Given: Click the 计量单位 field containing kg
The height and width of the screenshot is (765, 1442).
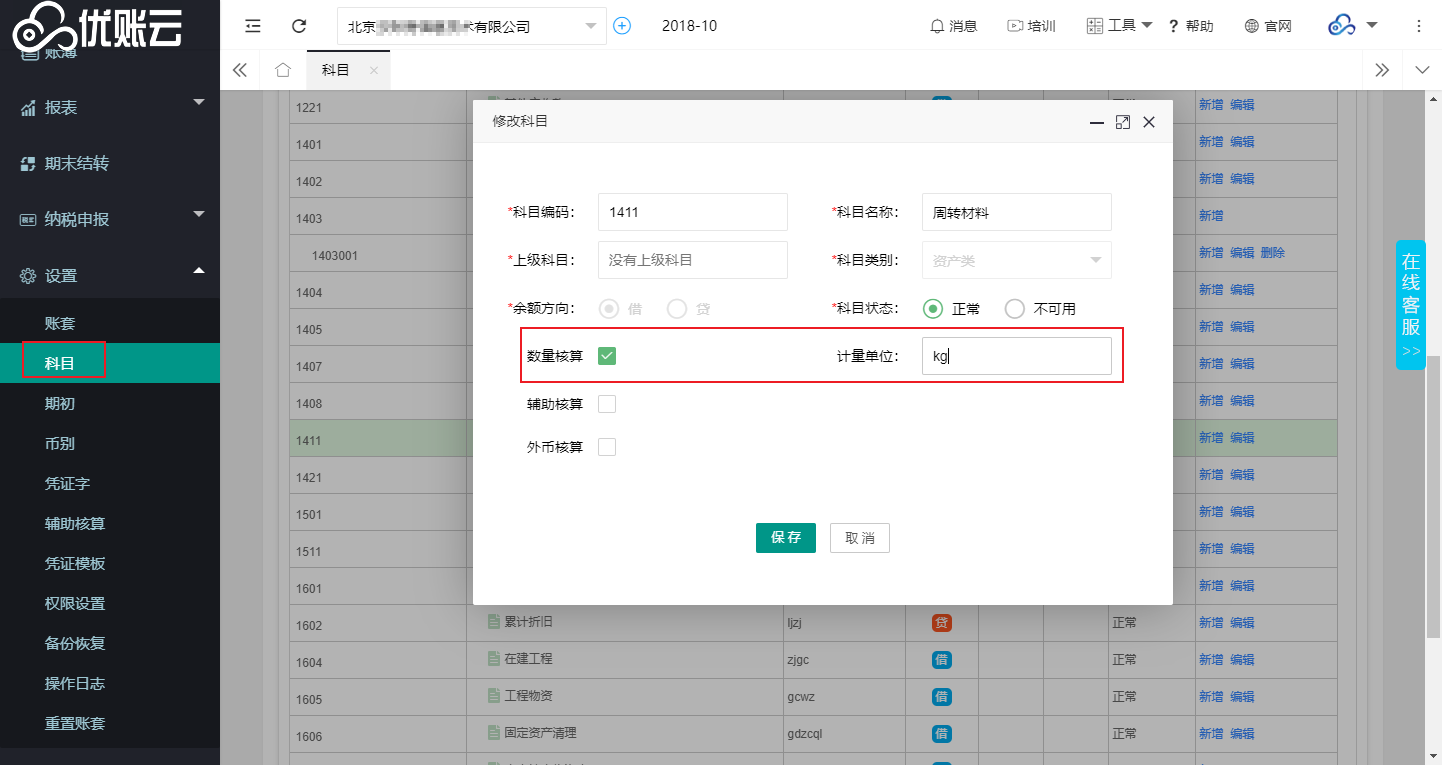Looking at the screenshot, I should click(x=1017, y=356).
